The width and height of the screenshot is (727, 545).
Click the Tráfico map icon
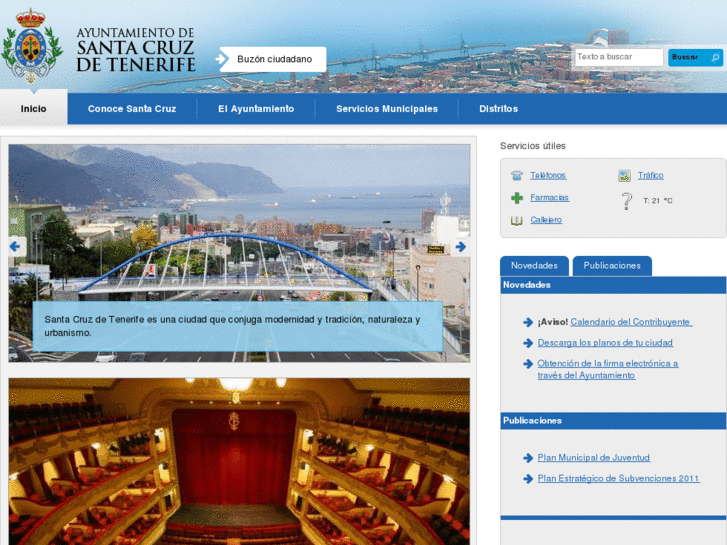(625, 175)
